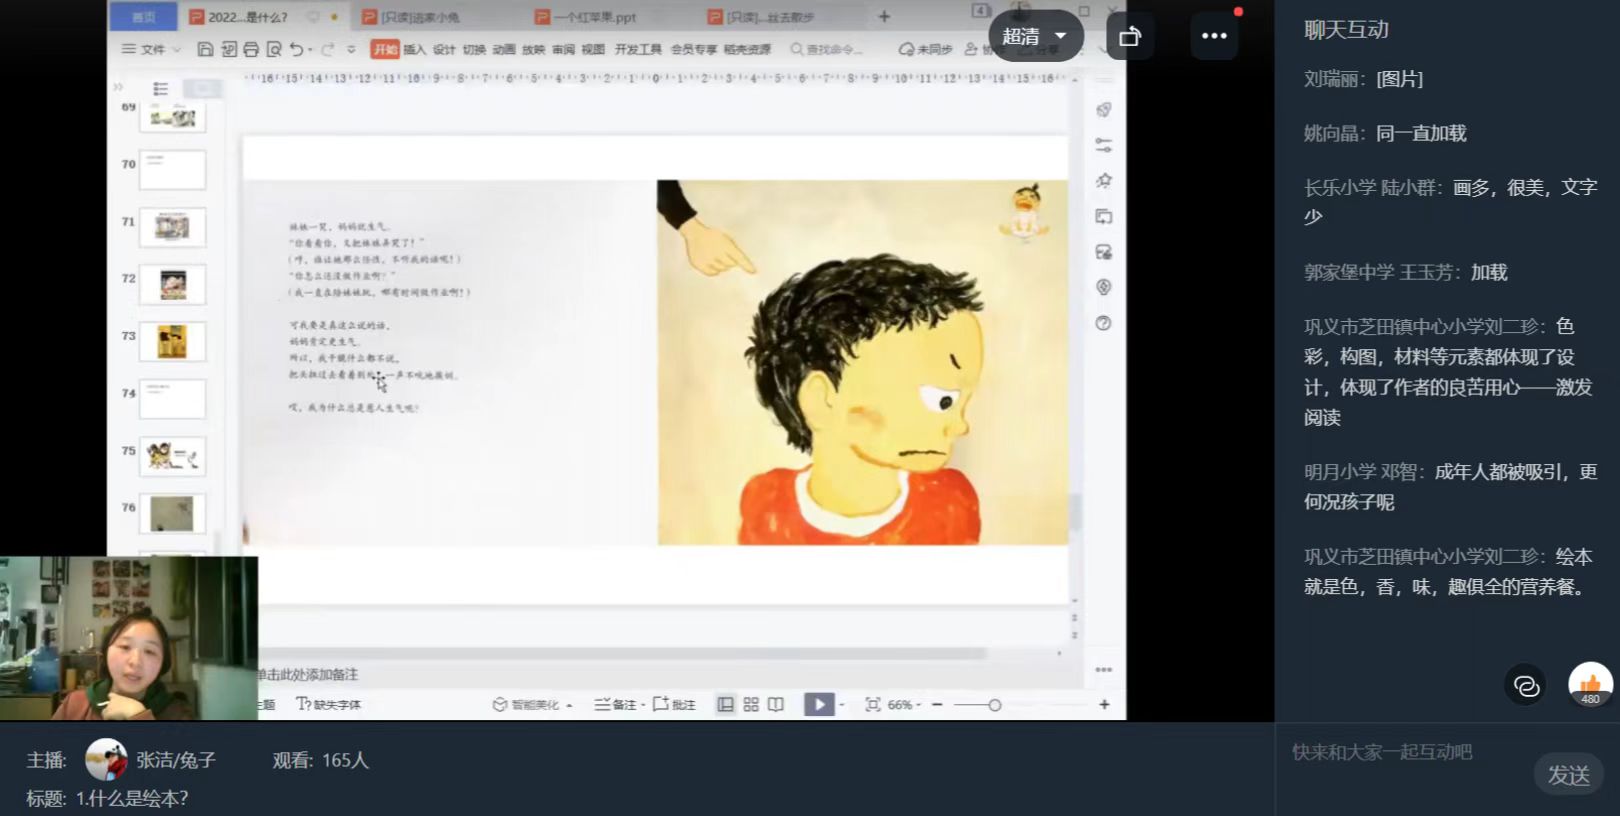Select slide 72 thumbnail
The image size is (1620, 816).
tap(172, 284)
